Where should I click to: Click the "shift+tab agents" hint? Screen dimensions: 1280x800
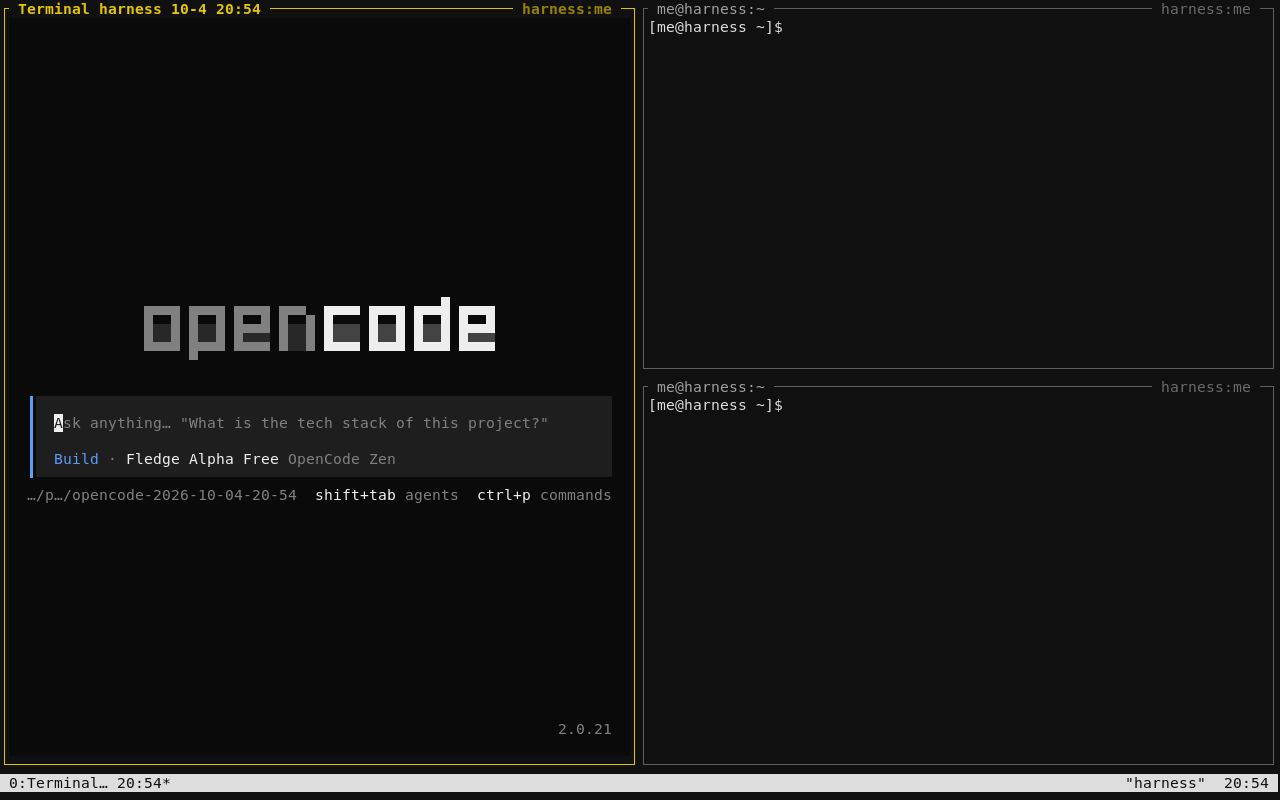[x=387, y=495]
